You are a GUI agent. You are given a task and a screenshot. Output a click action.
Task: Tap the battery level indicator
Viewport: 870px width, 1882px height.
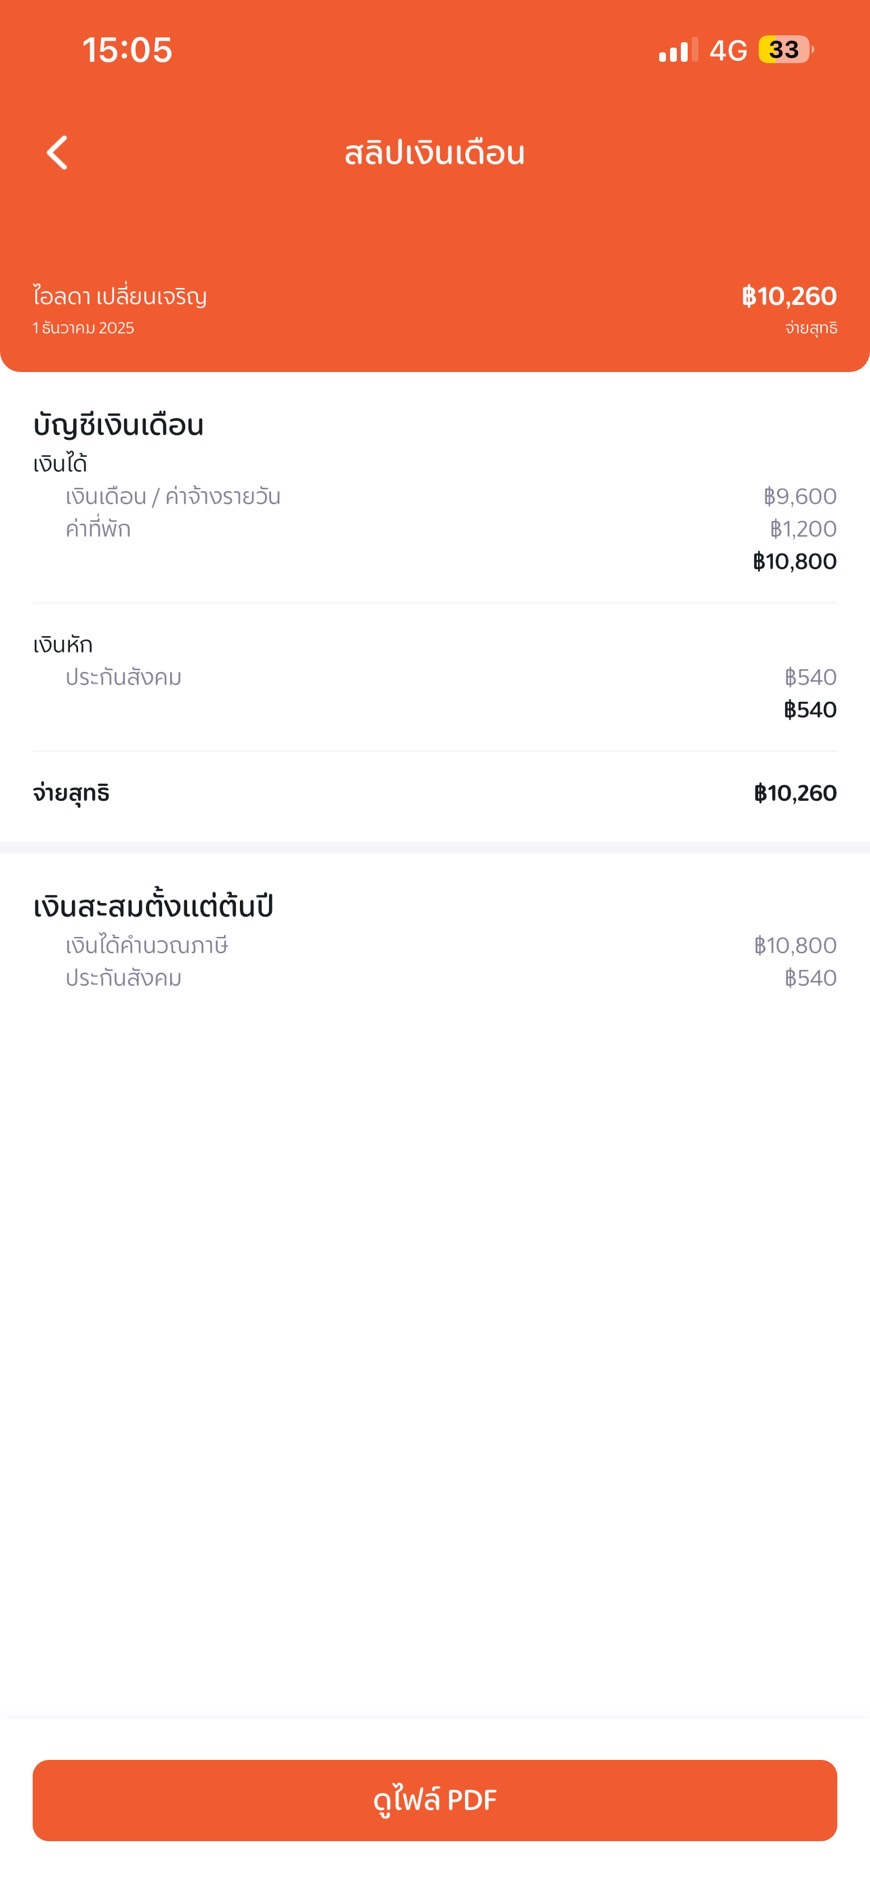click(786, 50)
